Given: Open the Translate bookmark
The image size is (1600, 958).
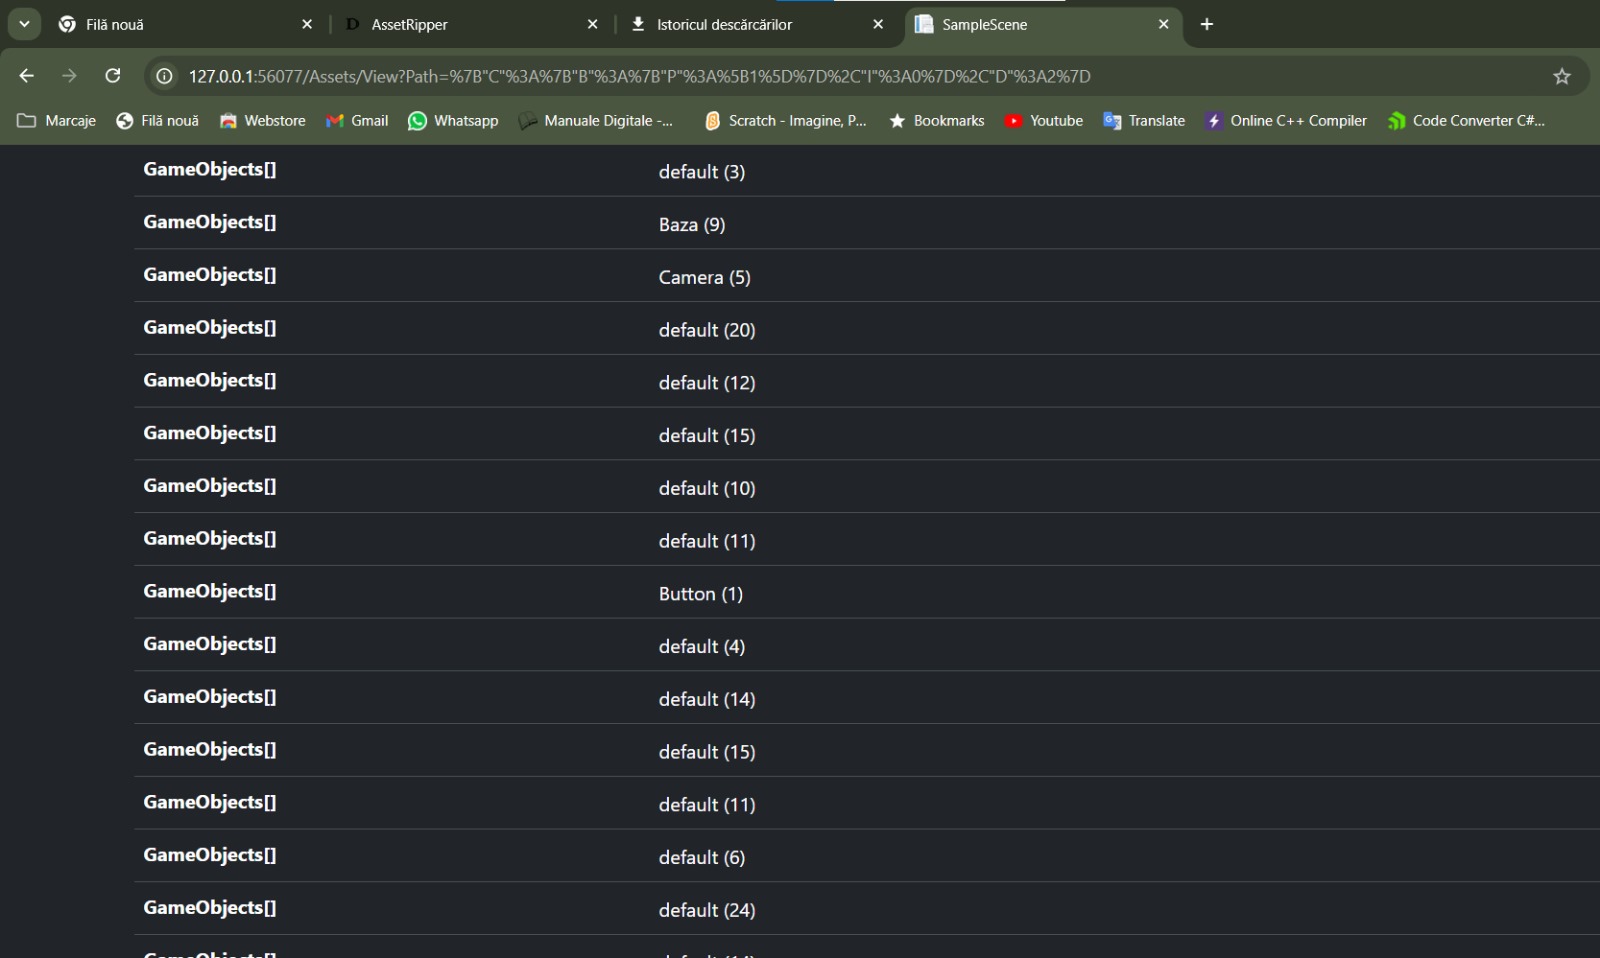Looking at the screenshot, I should point(1144,120).
